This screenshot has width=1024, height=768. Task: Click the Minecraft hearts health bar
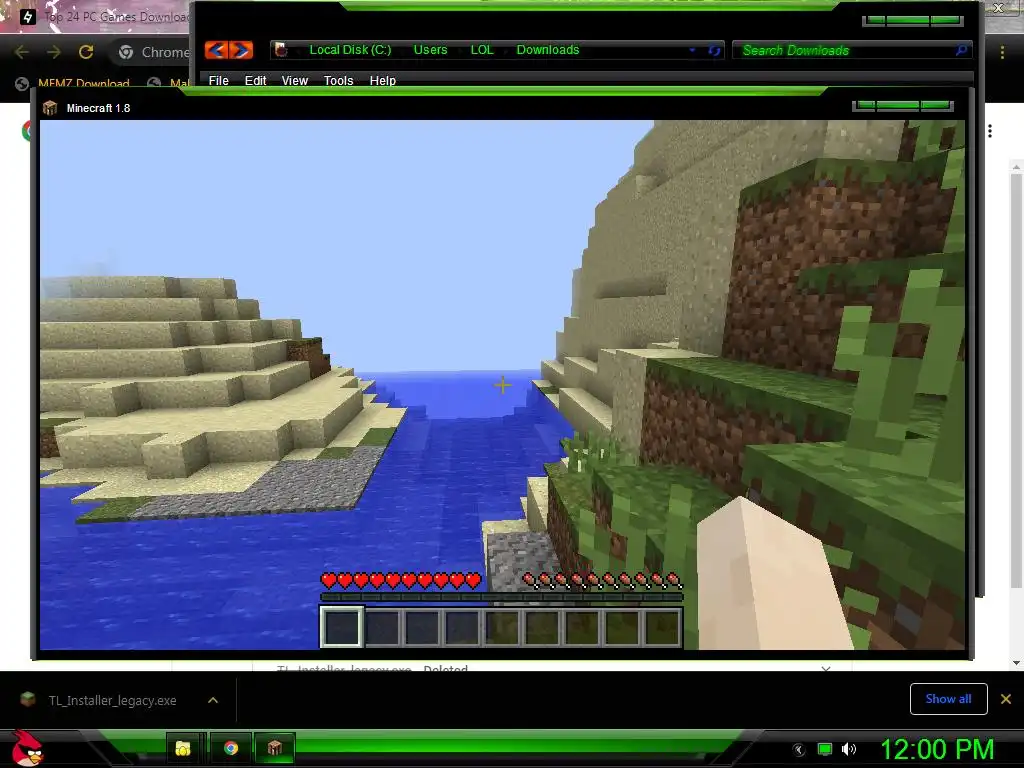coord(401,580)
